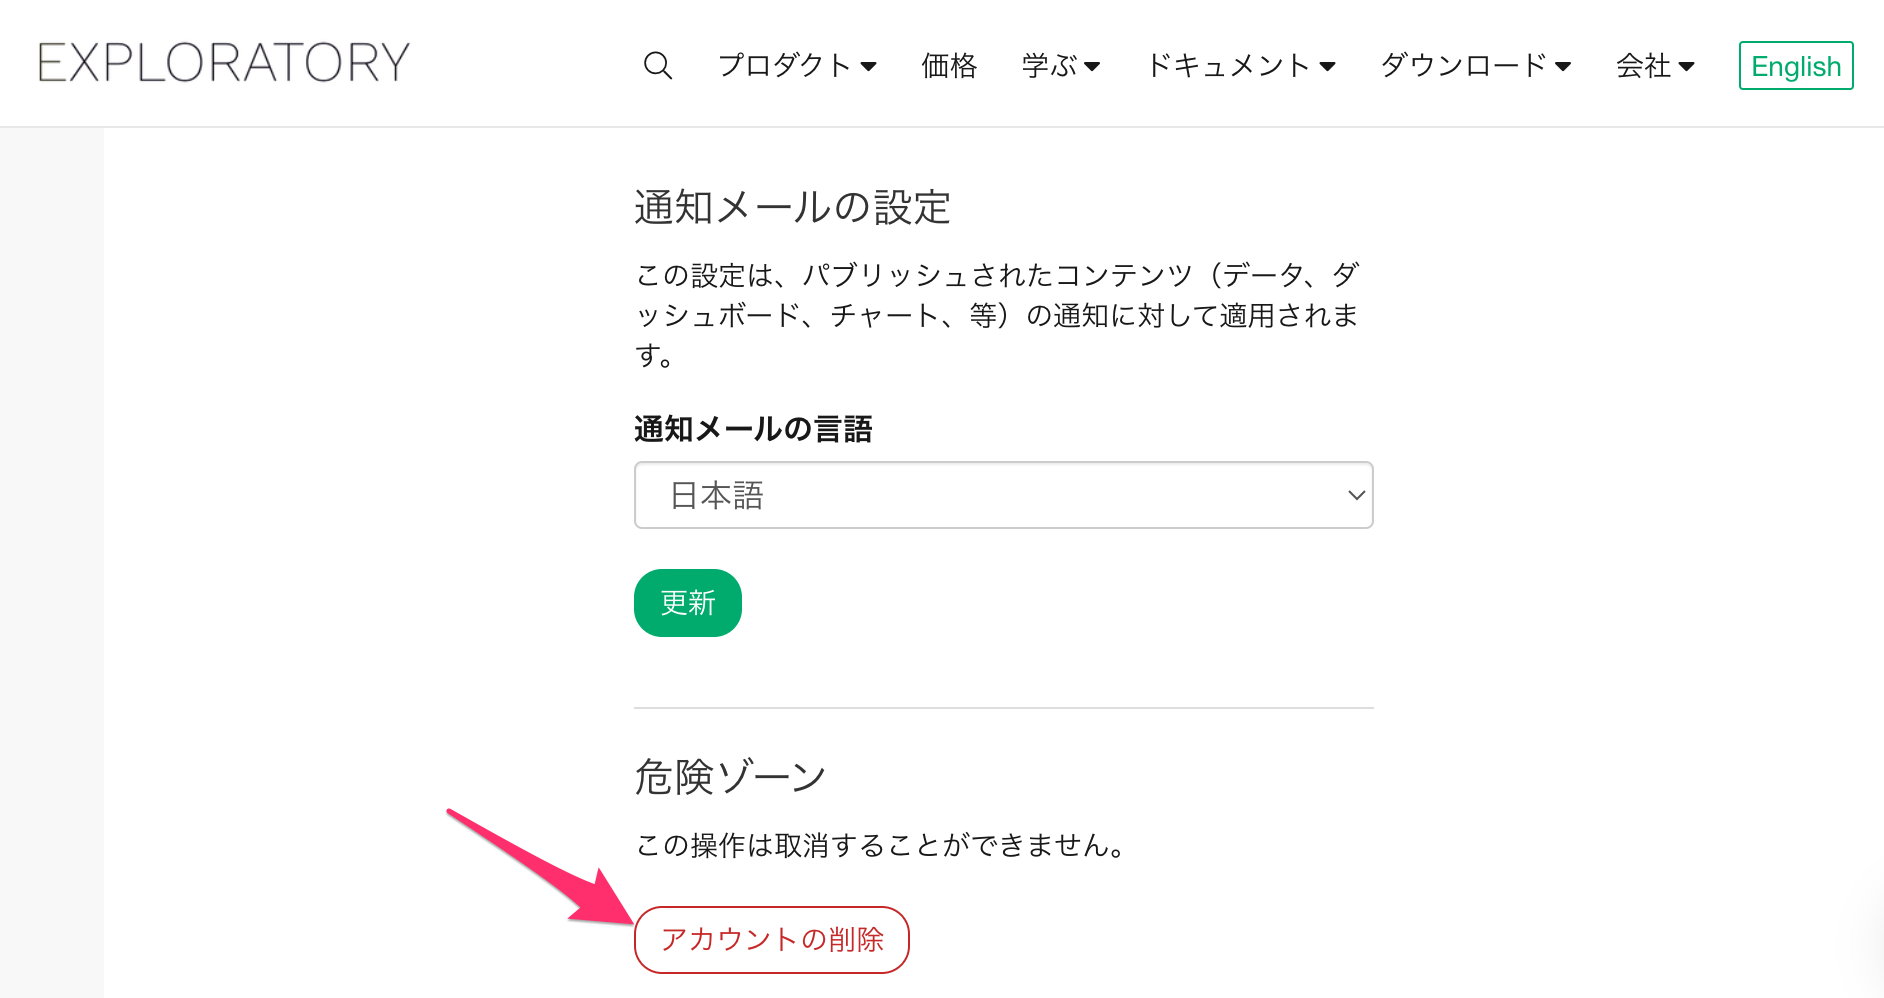Screen dimensions: 1884x998
Task: Click the green 更新 button
Action: click(x=688, y=603)
